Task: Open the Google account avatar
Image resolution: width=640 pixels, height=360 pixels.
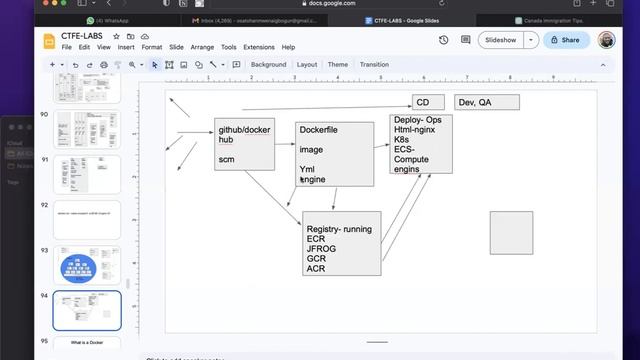Action: [x=606, y=40]
